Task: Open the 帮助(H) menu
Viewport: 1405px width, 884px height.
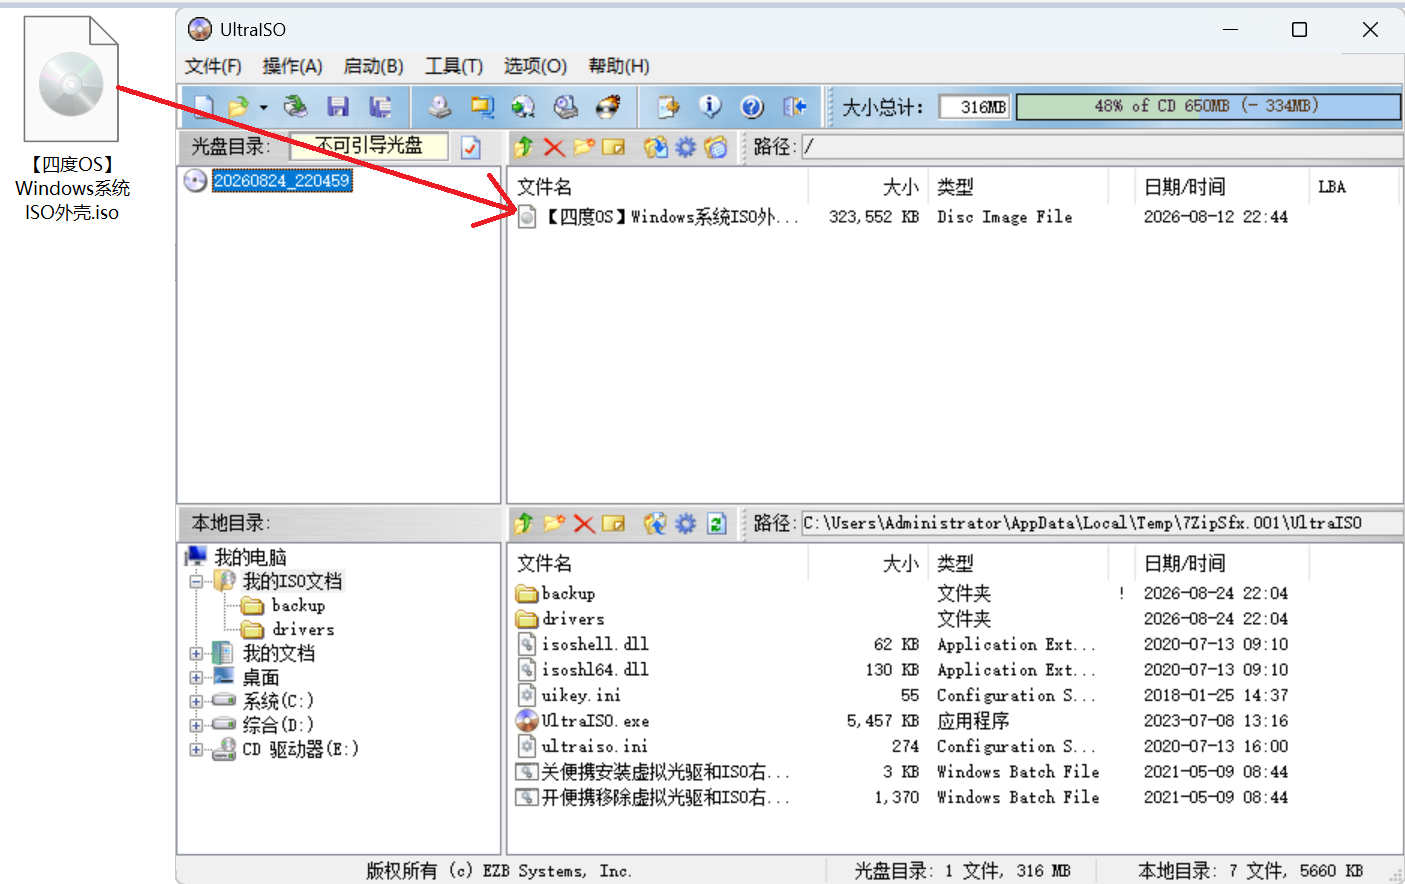Action: point(619,66)
